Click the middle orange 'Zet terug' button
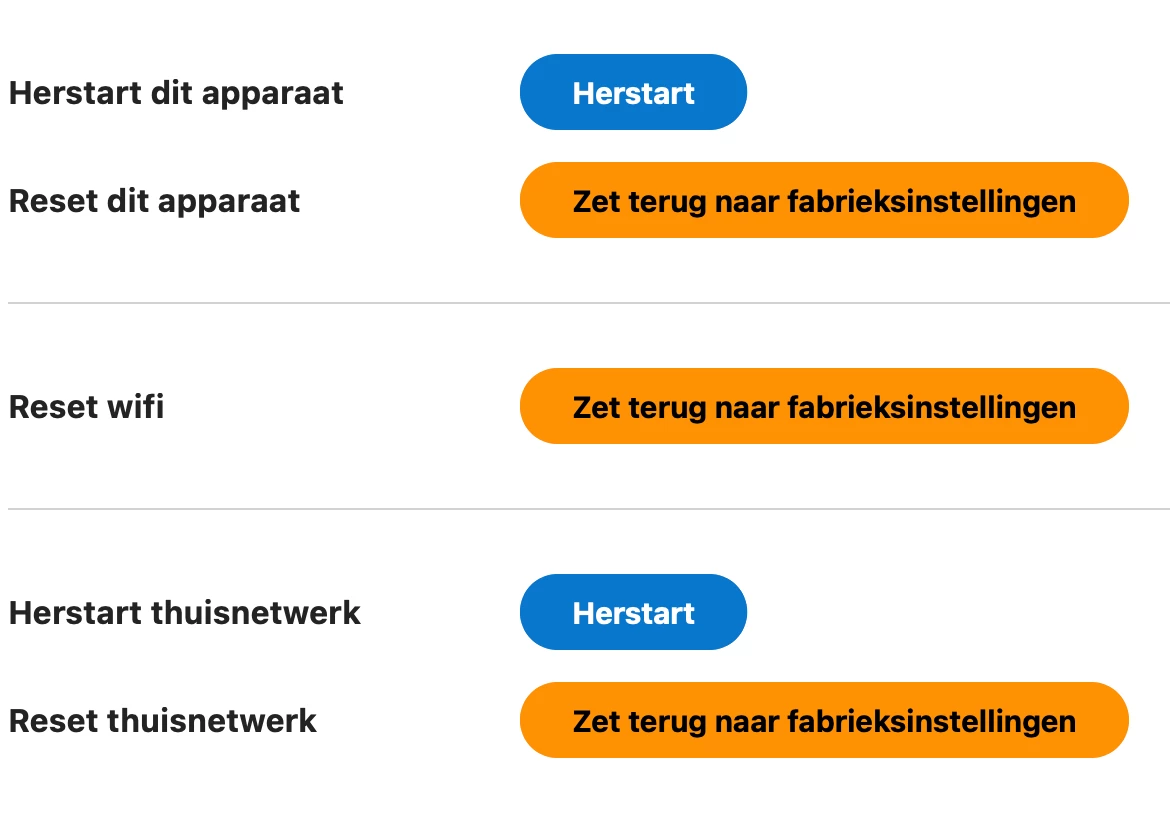 (823, 407)
